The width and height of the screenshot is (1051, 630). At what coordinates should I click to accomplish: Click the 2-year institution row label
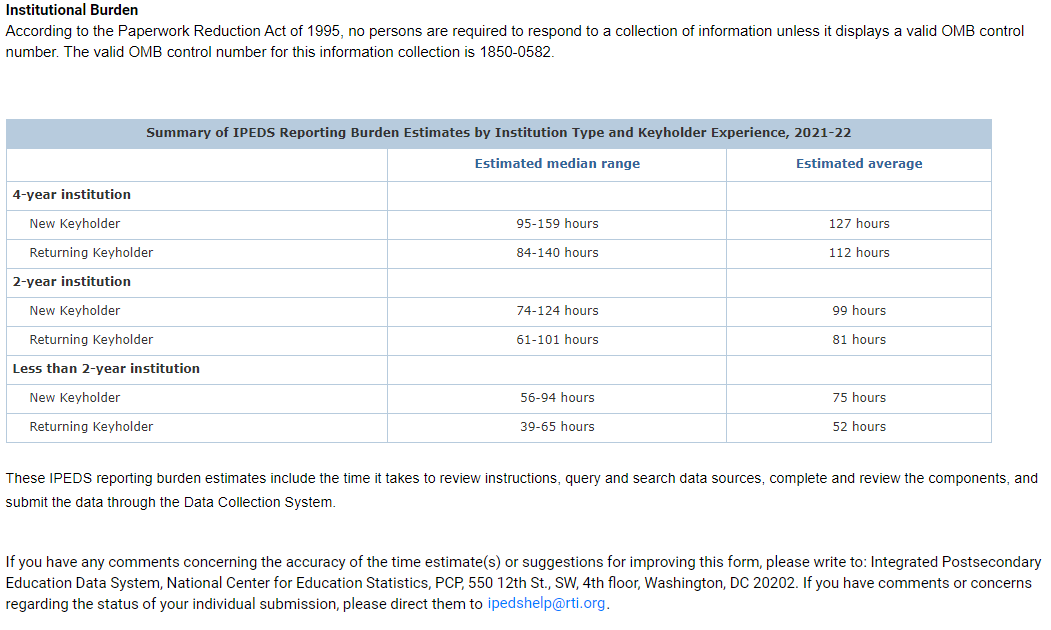pos(72,282)
